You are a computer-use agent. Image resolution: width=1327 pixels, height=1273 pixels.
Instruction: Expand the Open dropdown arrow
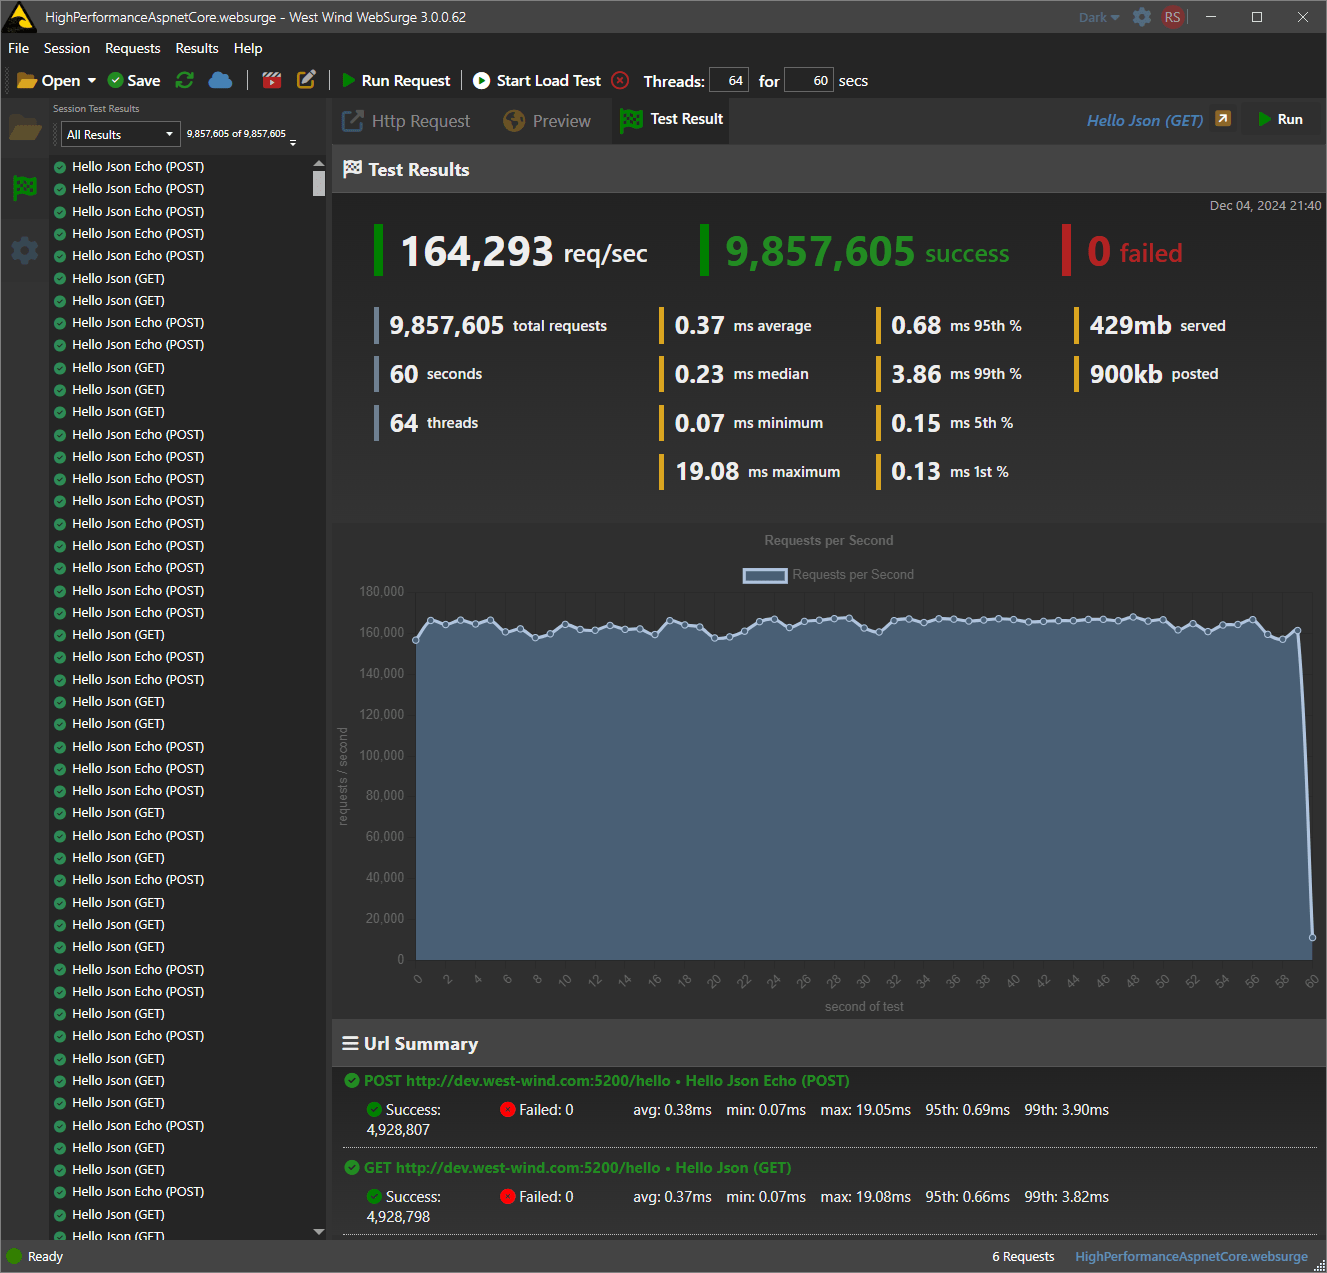[92, 81]
